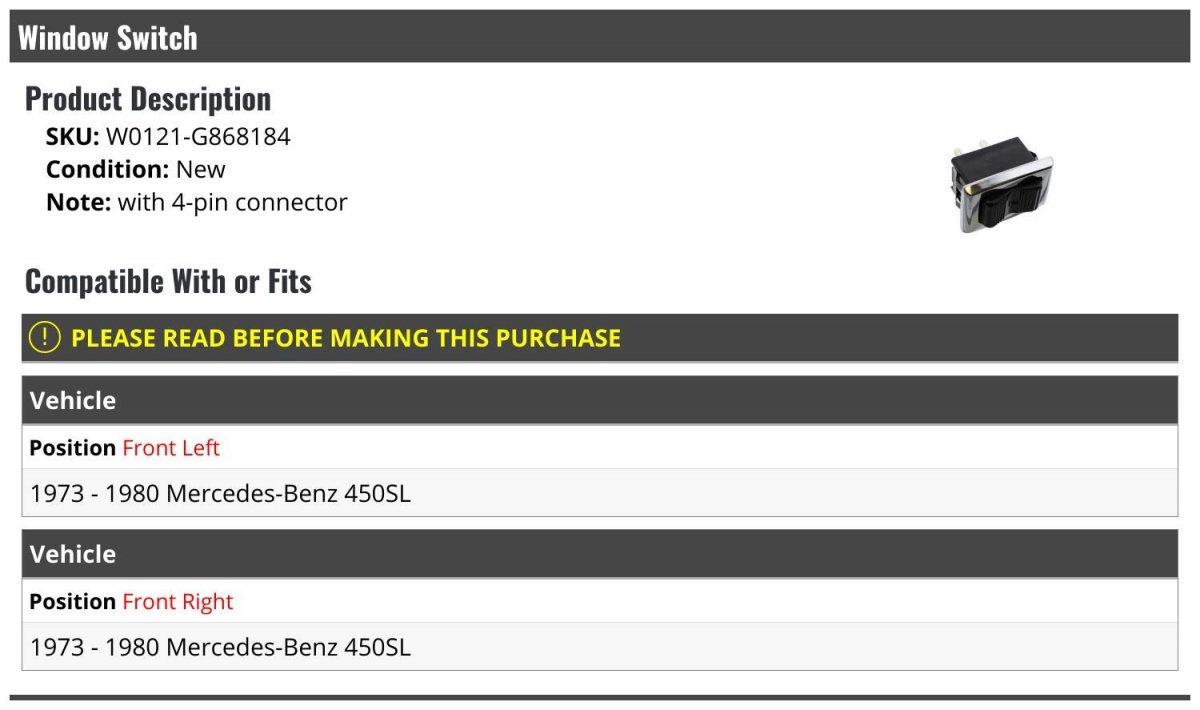Image resolution: width=1200 pixels, height=710 pixels.
Task: Click the SKU label
Action: pyautogui.click(x=73, y=137)
